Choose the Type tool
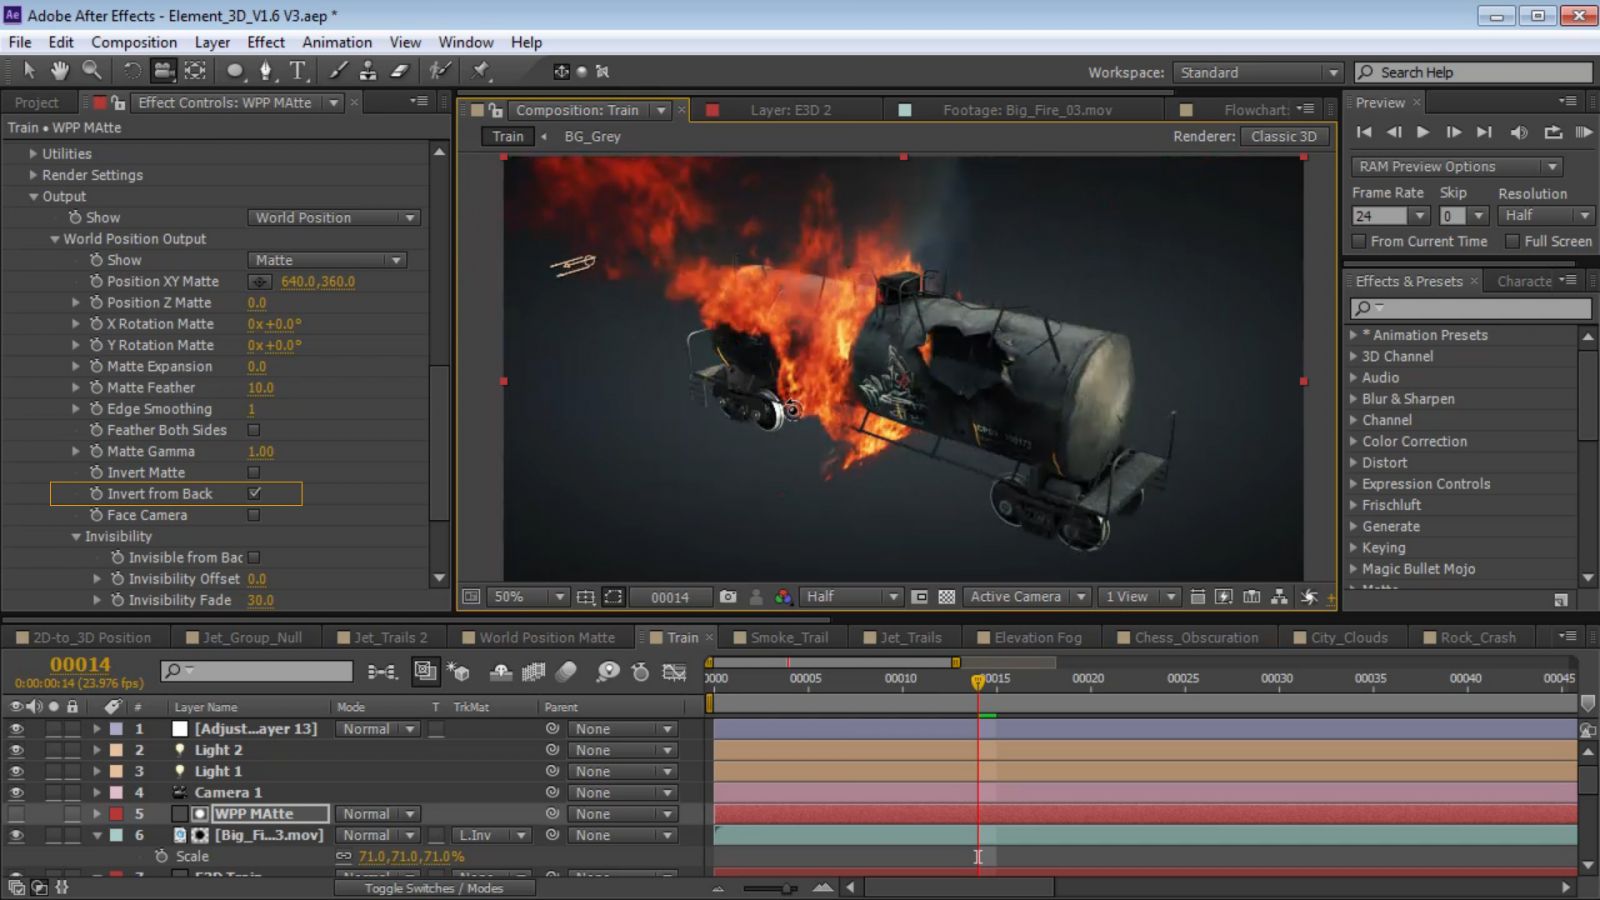Screen dimensions: 1600x900 (298, 71)
